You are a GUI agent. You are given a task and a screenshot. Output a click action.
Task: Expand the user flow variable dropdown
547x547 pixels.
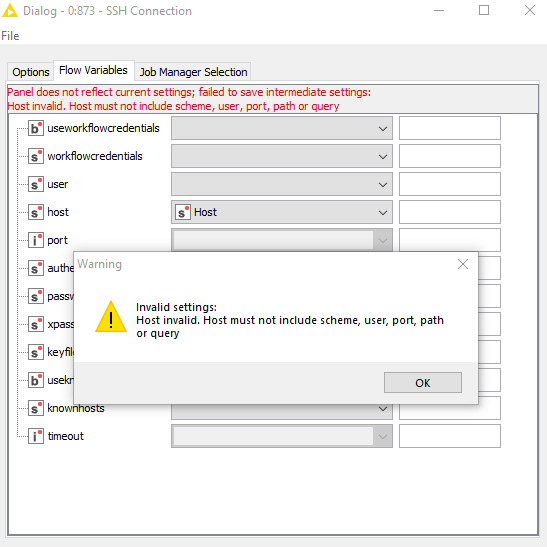282,184
